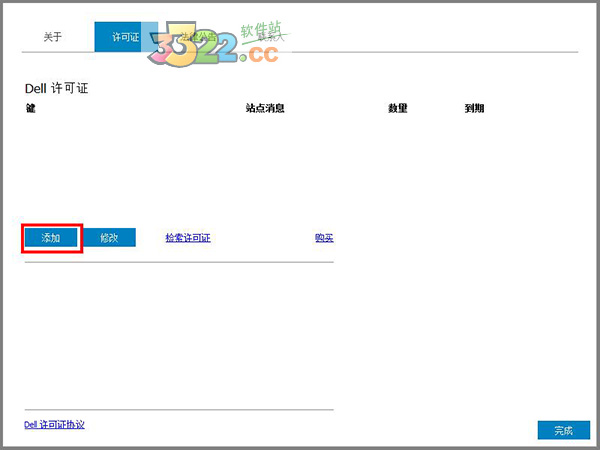Select the 许可证 tab

coord(126,37)
